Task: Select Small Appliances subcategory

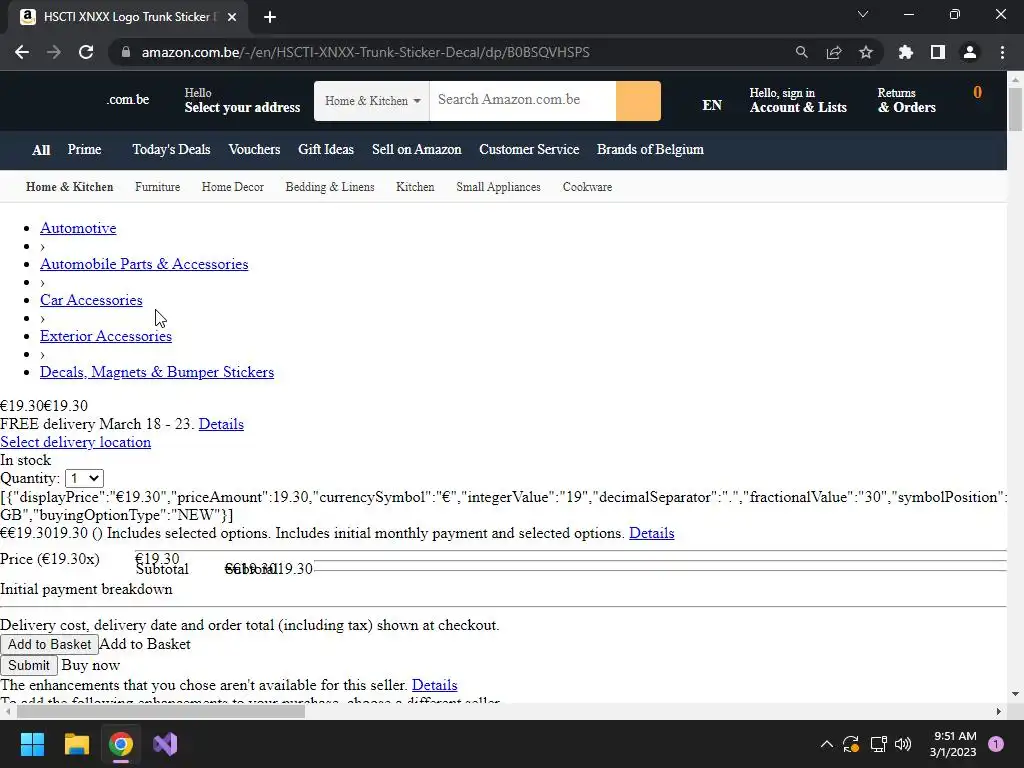Action: tap(498, 187)
